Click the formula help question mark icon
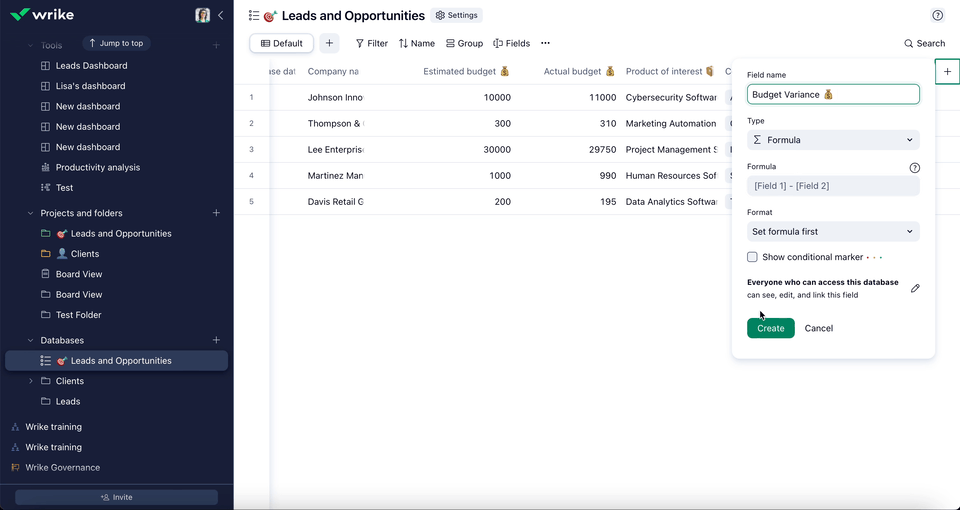This screenshot has width=960, height=510. coord(914,168)
